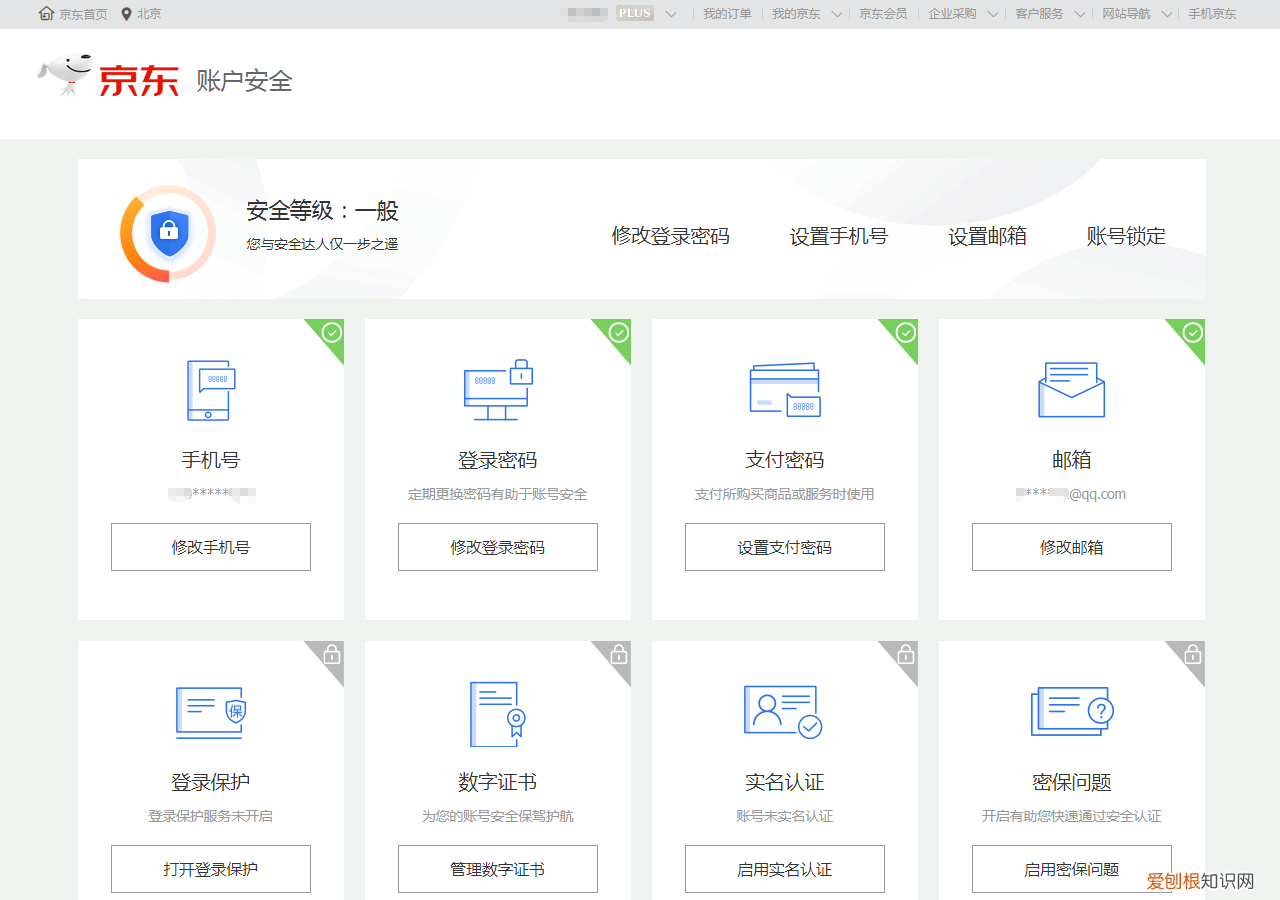The height and width of the screenshot is (900, 1280).
Task: Click the JD dog mascot logo
Action: (64, 72)
